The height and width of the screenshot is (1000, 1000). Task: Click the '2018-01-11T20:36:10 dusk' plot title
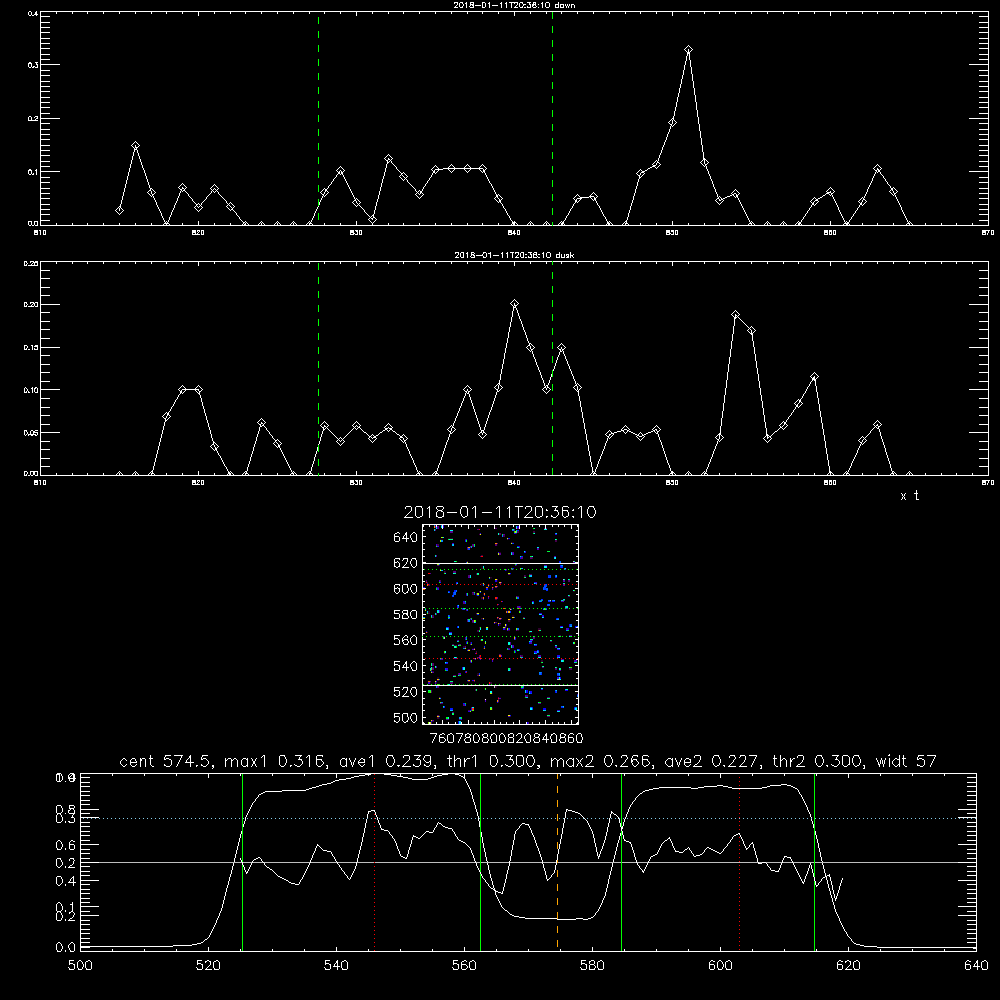[514, 255]
